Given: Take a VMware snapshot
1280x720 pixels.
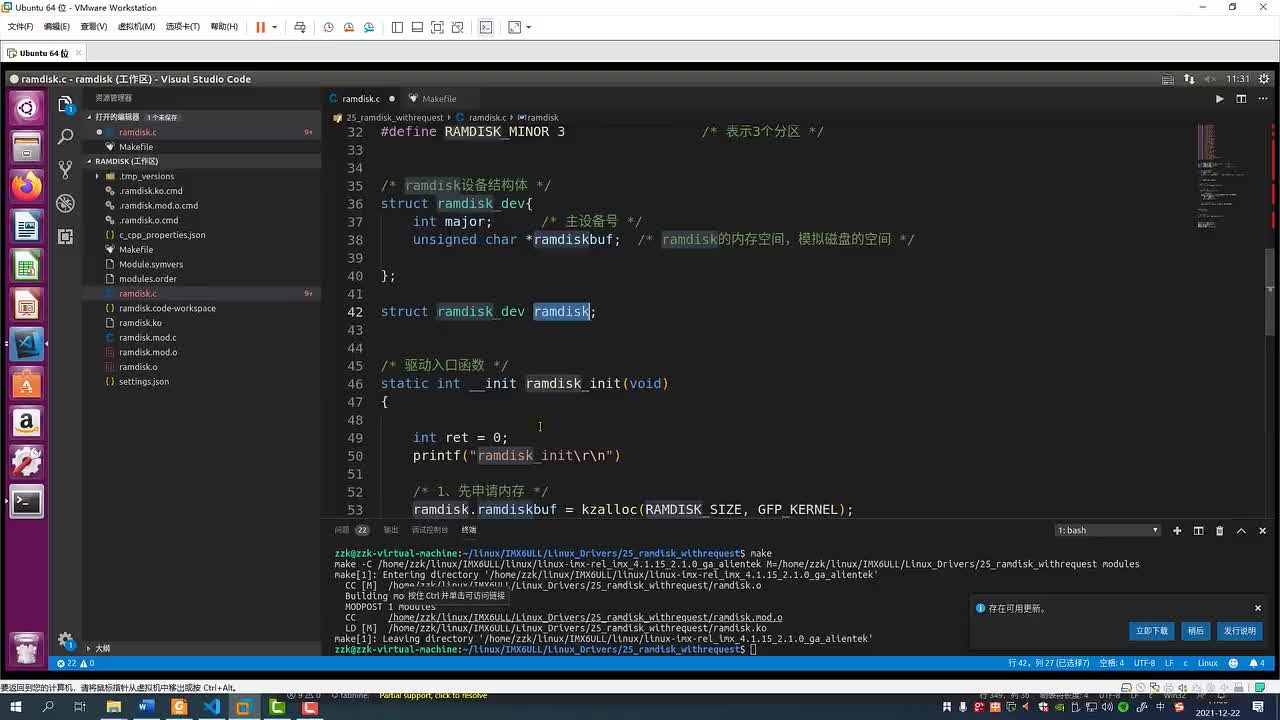Looking at the screenshot, I should [x=328, y=27].
